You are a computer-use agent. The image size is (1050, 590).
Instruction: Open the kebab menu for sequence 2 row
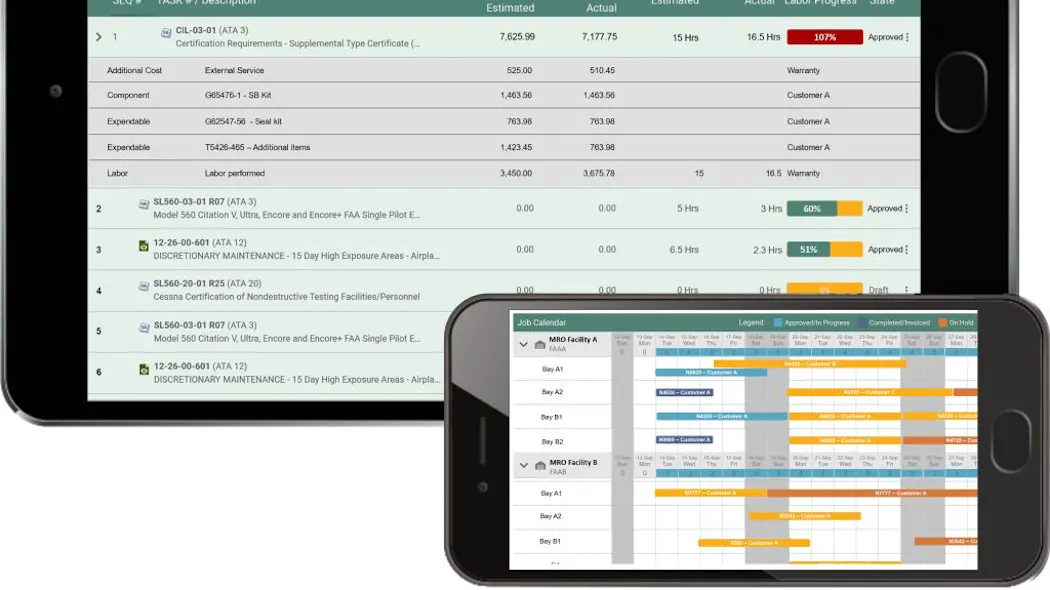(x=907, y=209)
